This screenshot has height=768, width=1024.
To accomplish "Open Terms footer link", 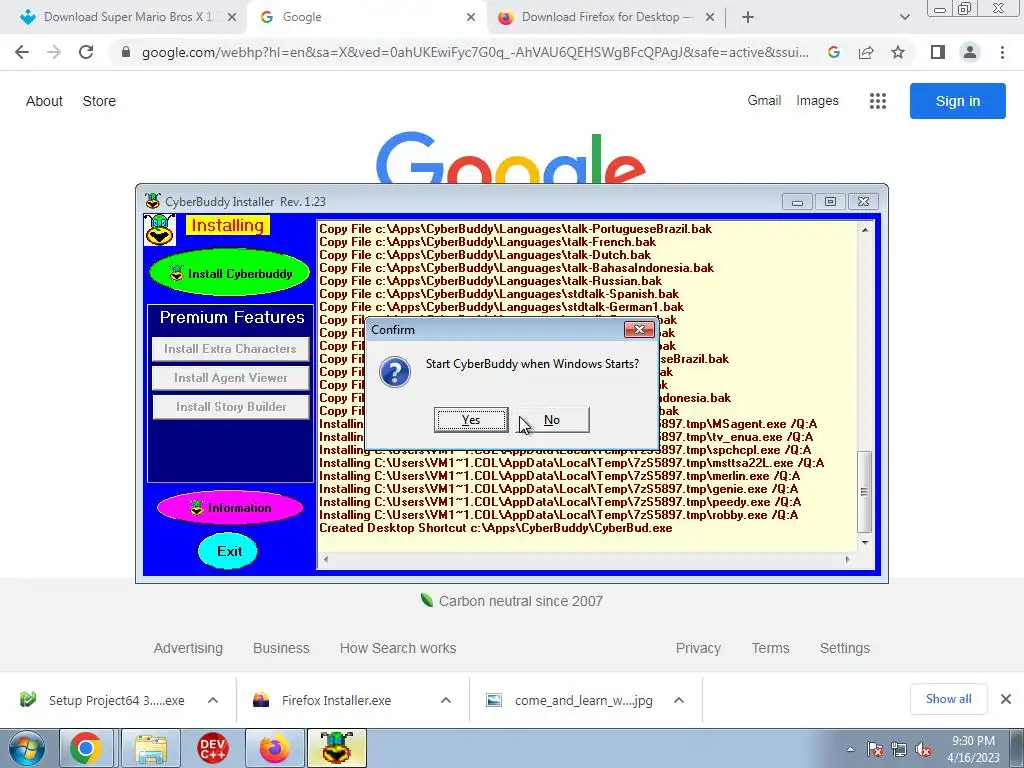I will click(x=770, y=648).
